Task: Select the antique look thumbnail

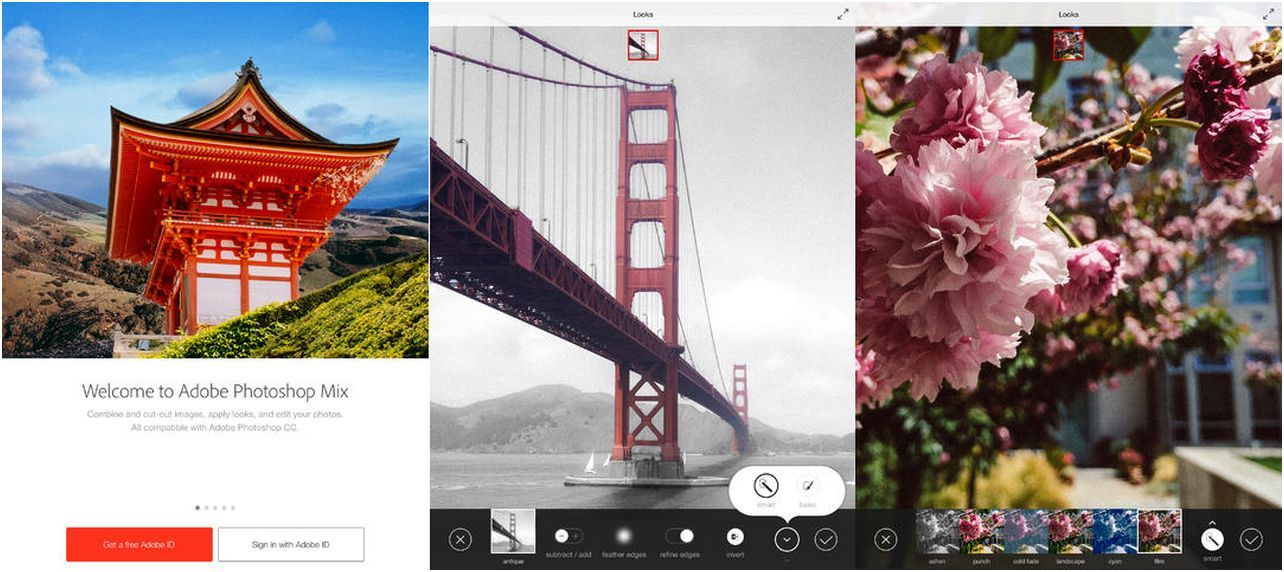Action: click(x=513, y=531)
